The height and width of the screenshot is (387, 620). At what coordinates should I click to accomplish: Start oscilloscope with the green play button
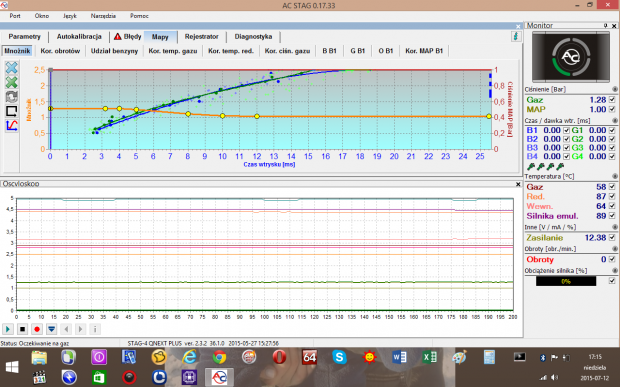click(x=8, y=329)
